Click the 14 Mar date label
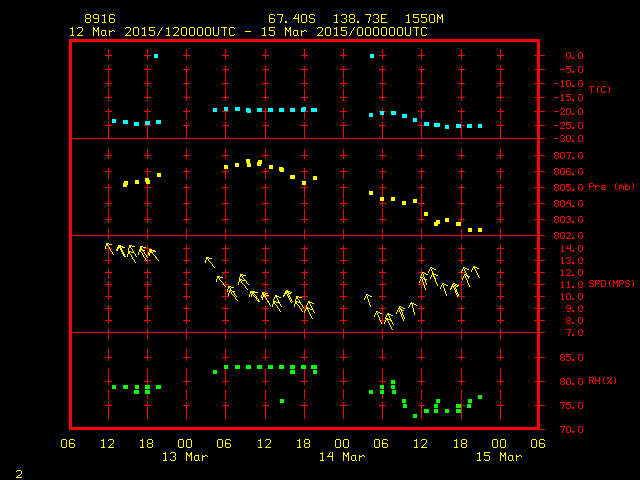This screenshot has width=640, height=480. [x=341, y=457]
